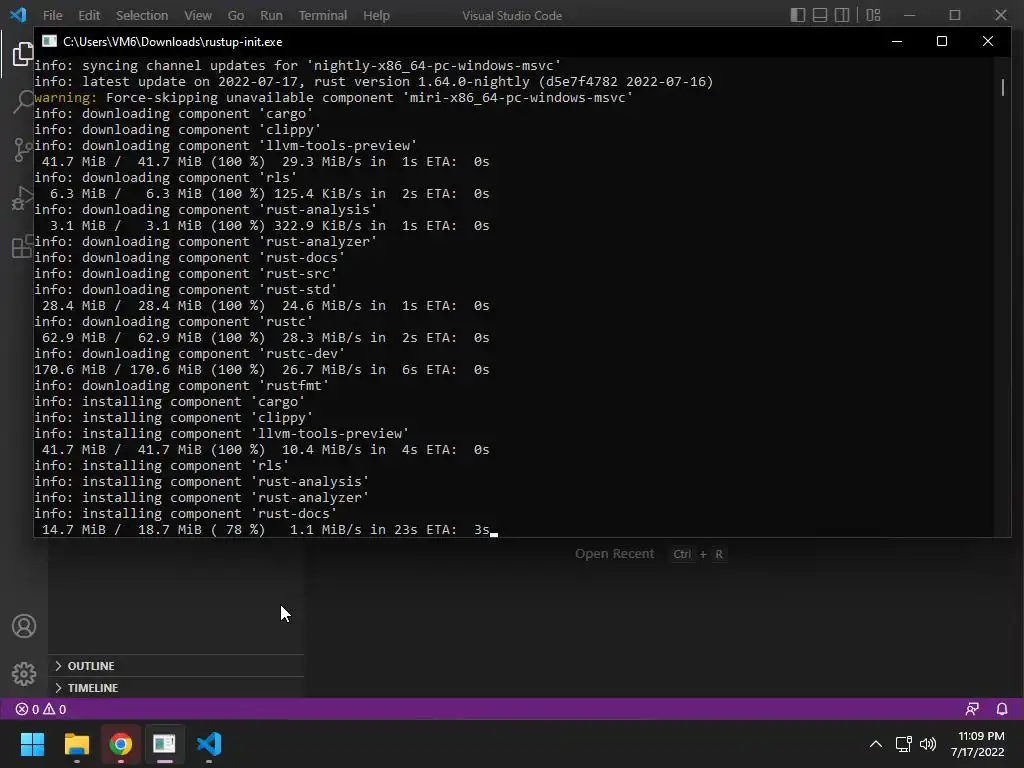Viewport: 1024px width, 768px height.
Task: Open Google Chrome from taskbar
Action: click(120, 744)
